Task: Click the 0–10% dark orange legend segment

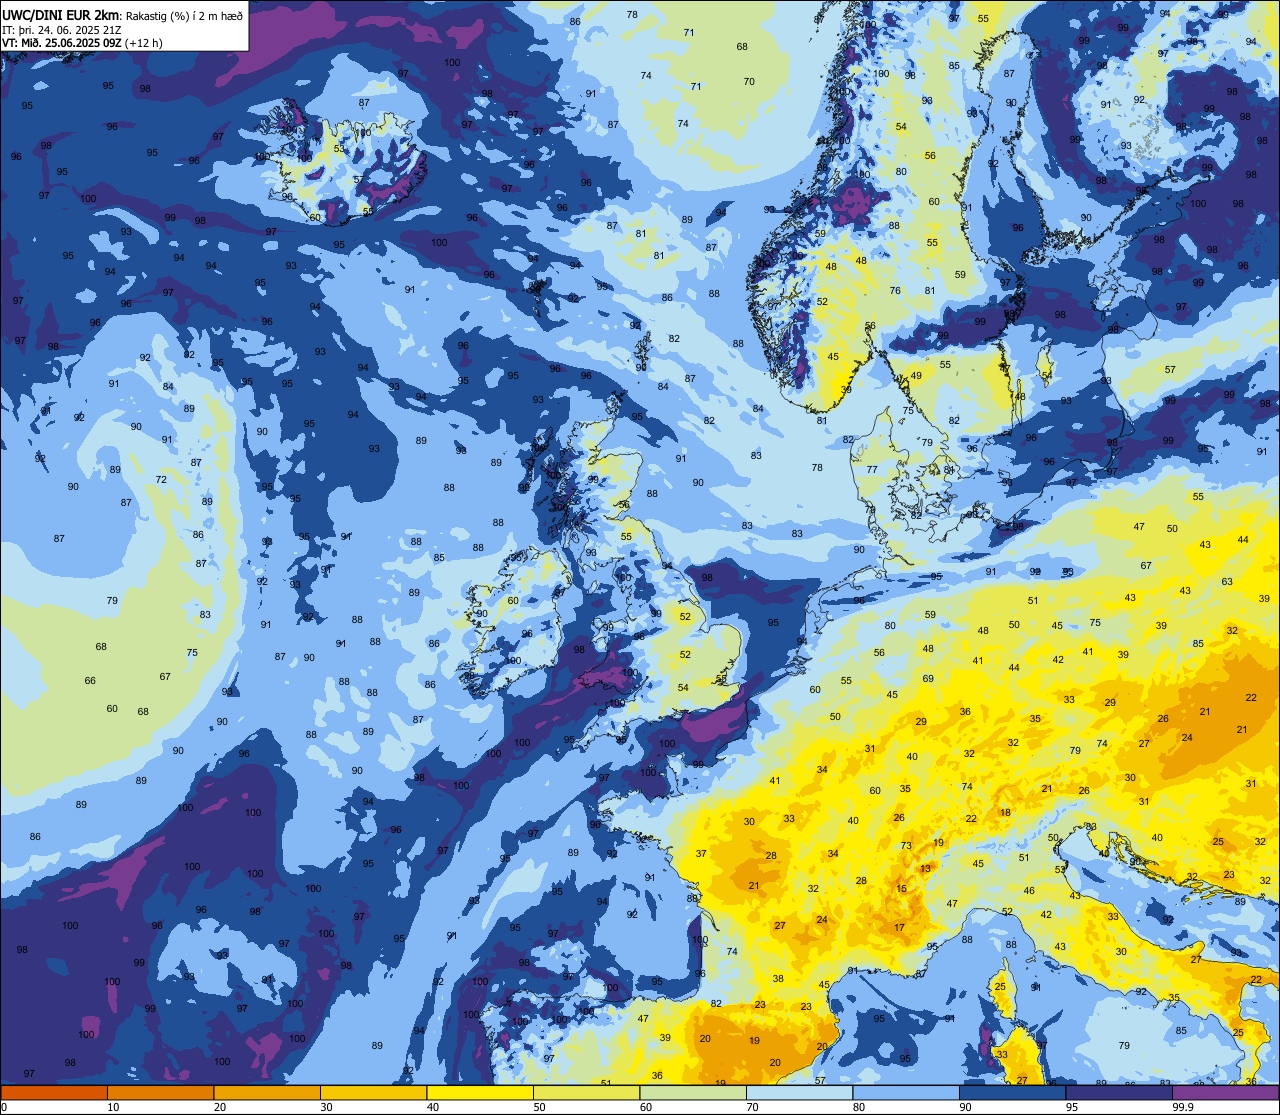Action: 54,1093
